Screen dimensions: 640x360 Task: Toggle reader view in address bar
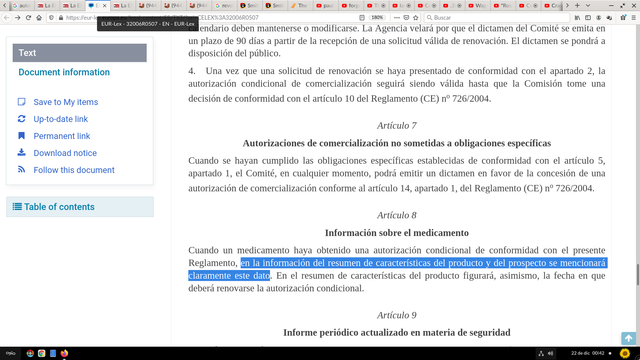[x=362, y=18]
